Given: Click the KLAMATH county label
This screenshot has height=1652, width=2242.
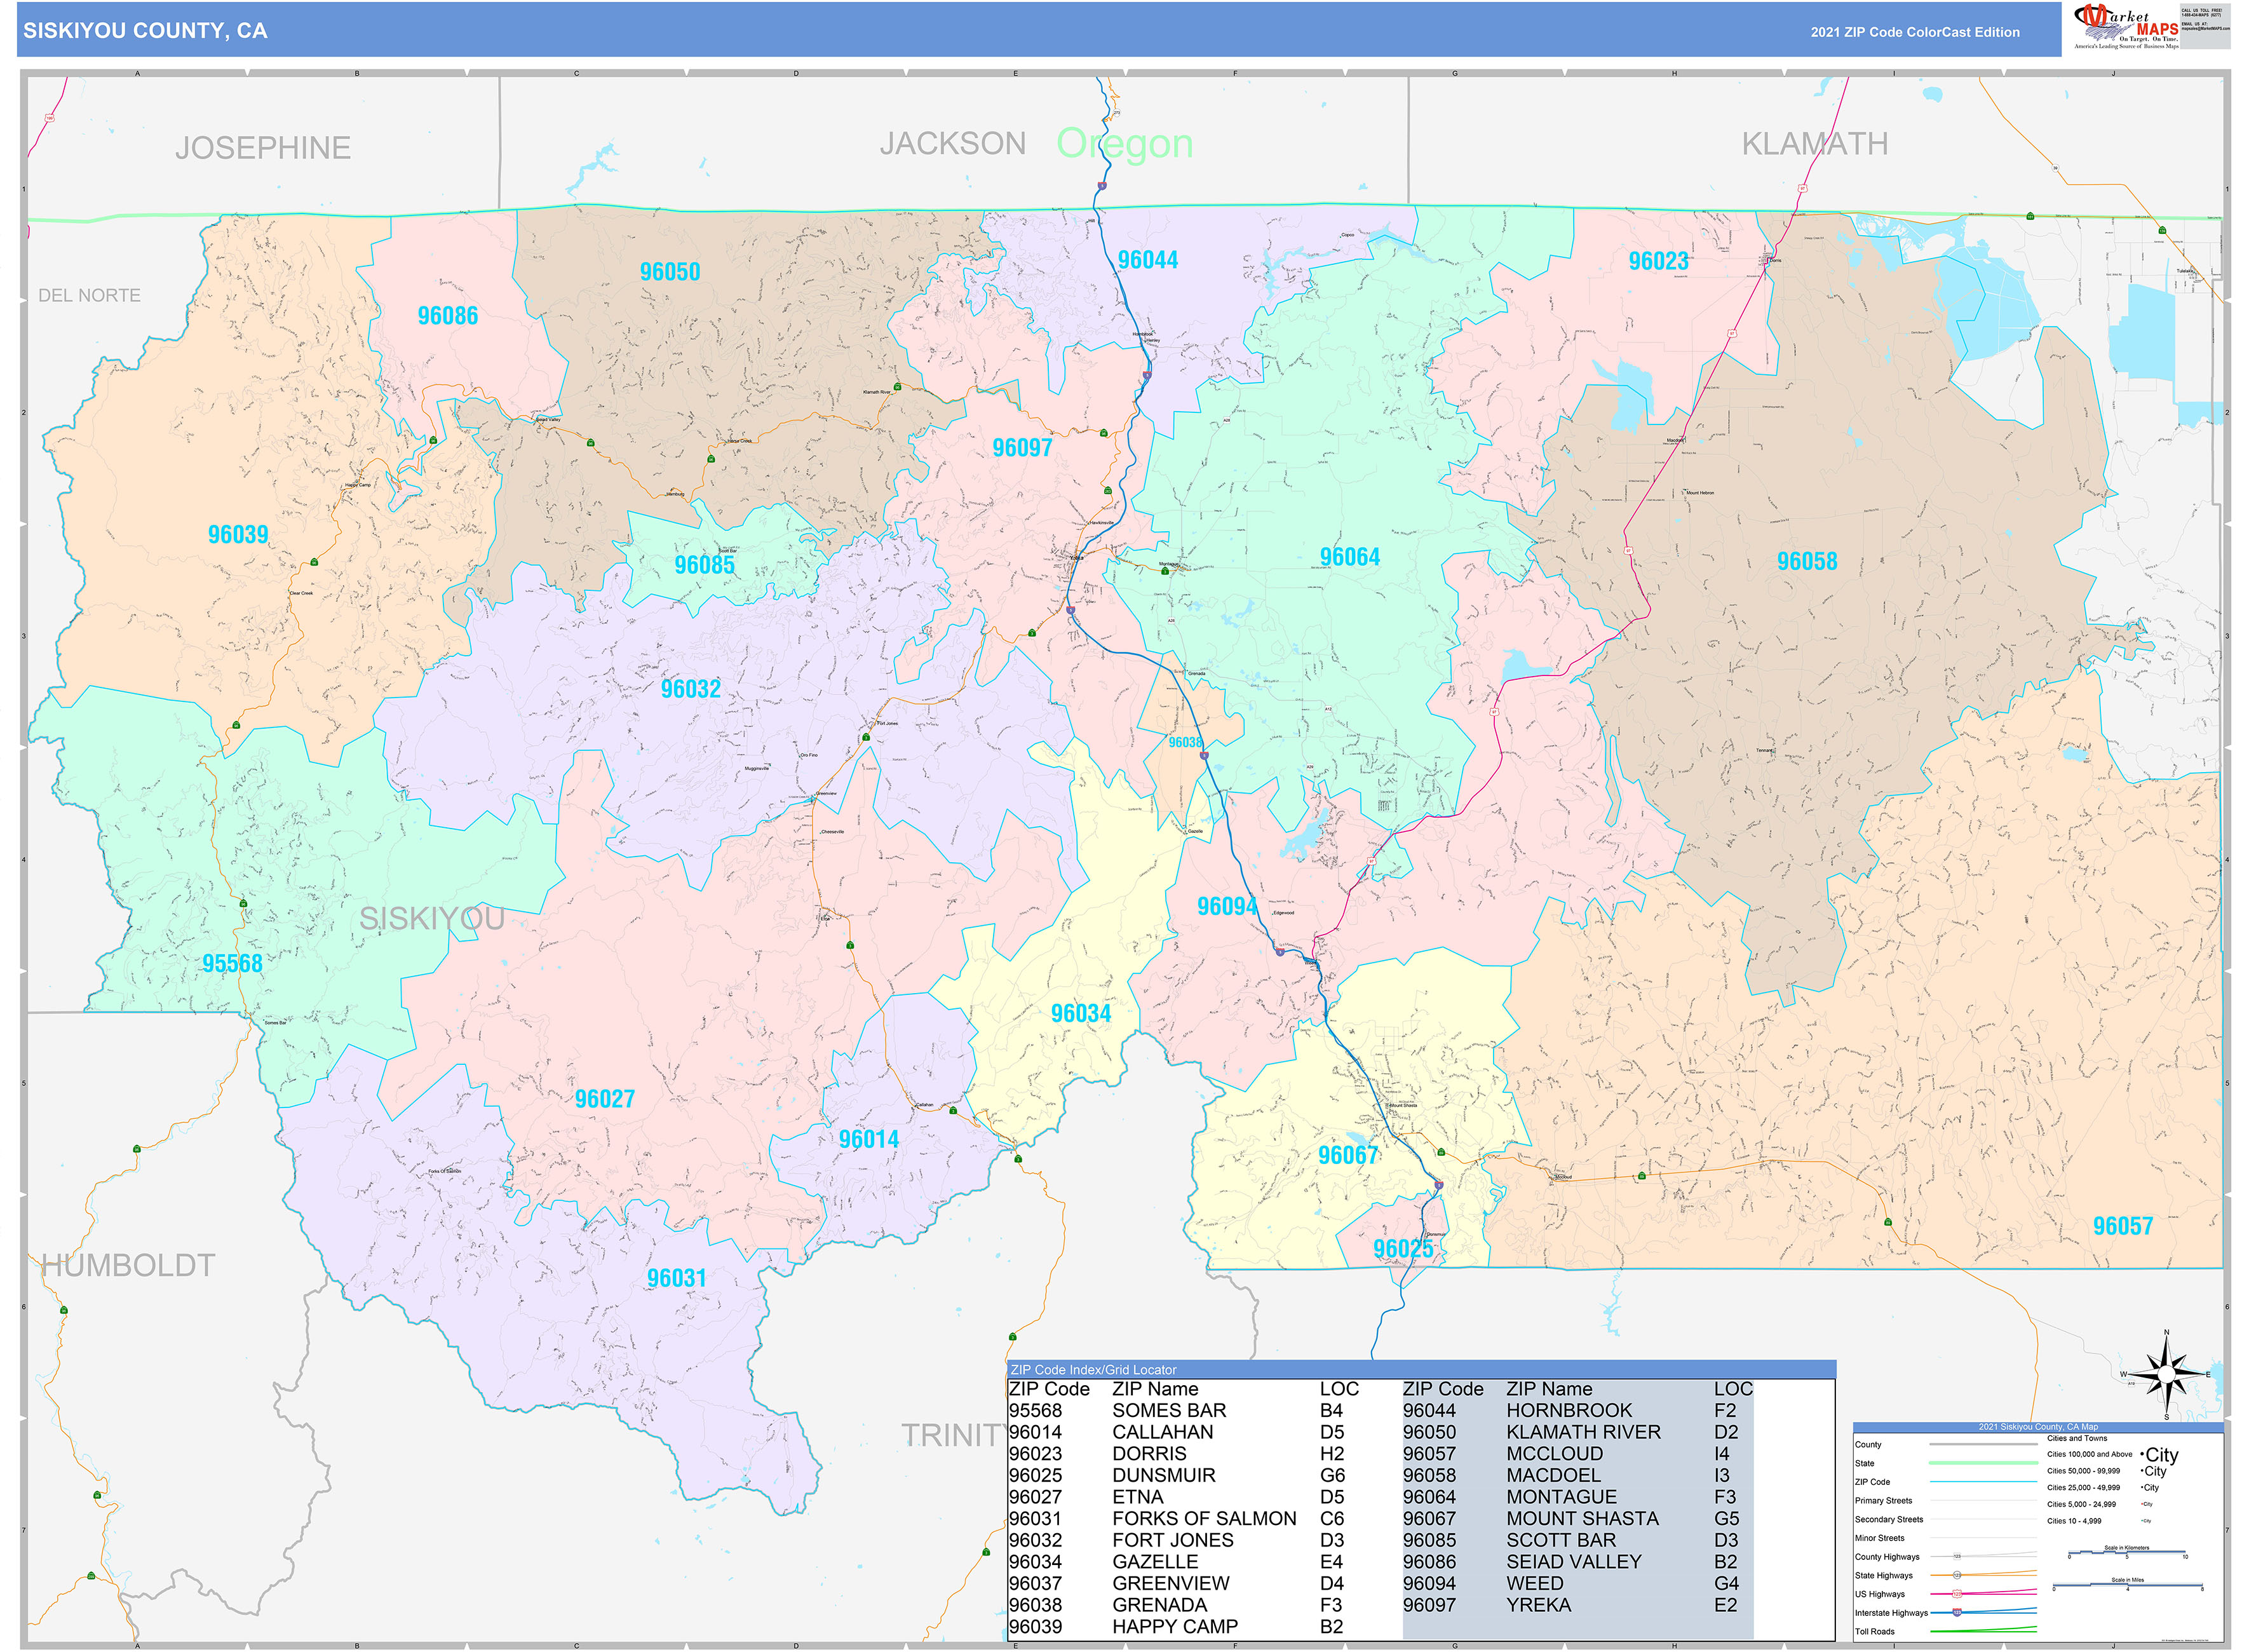Looking at the screenshot, I should (x=1814, y=144).
